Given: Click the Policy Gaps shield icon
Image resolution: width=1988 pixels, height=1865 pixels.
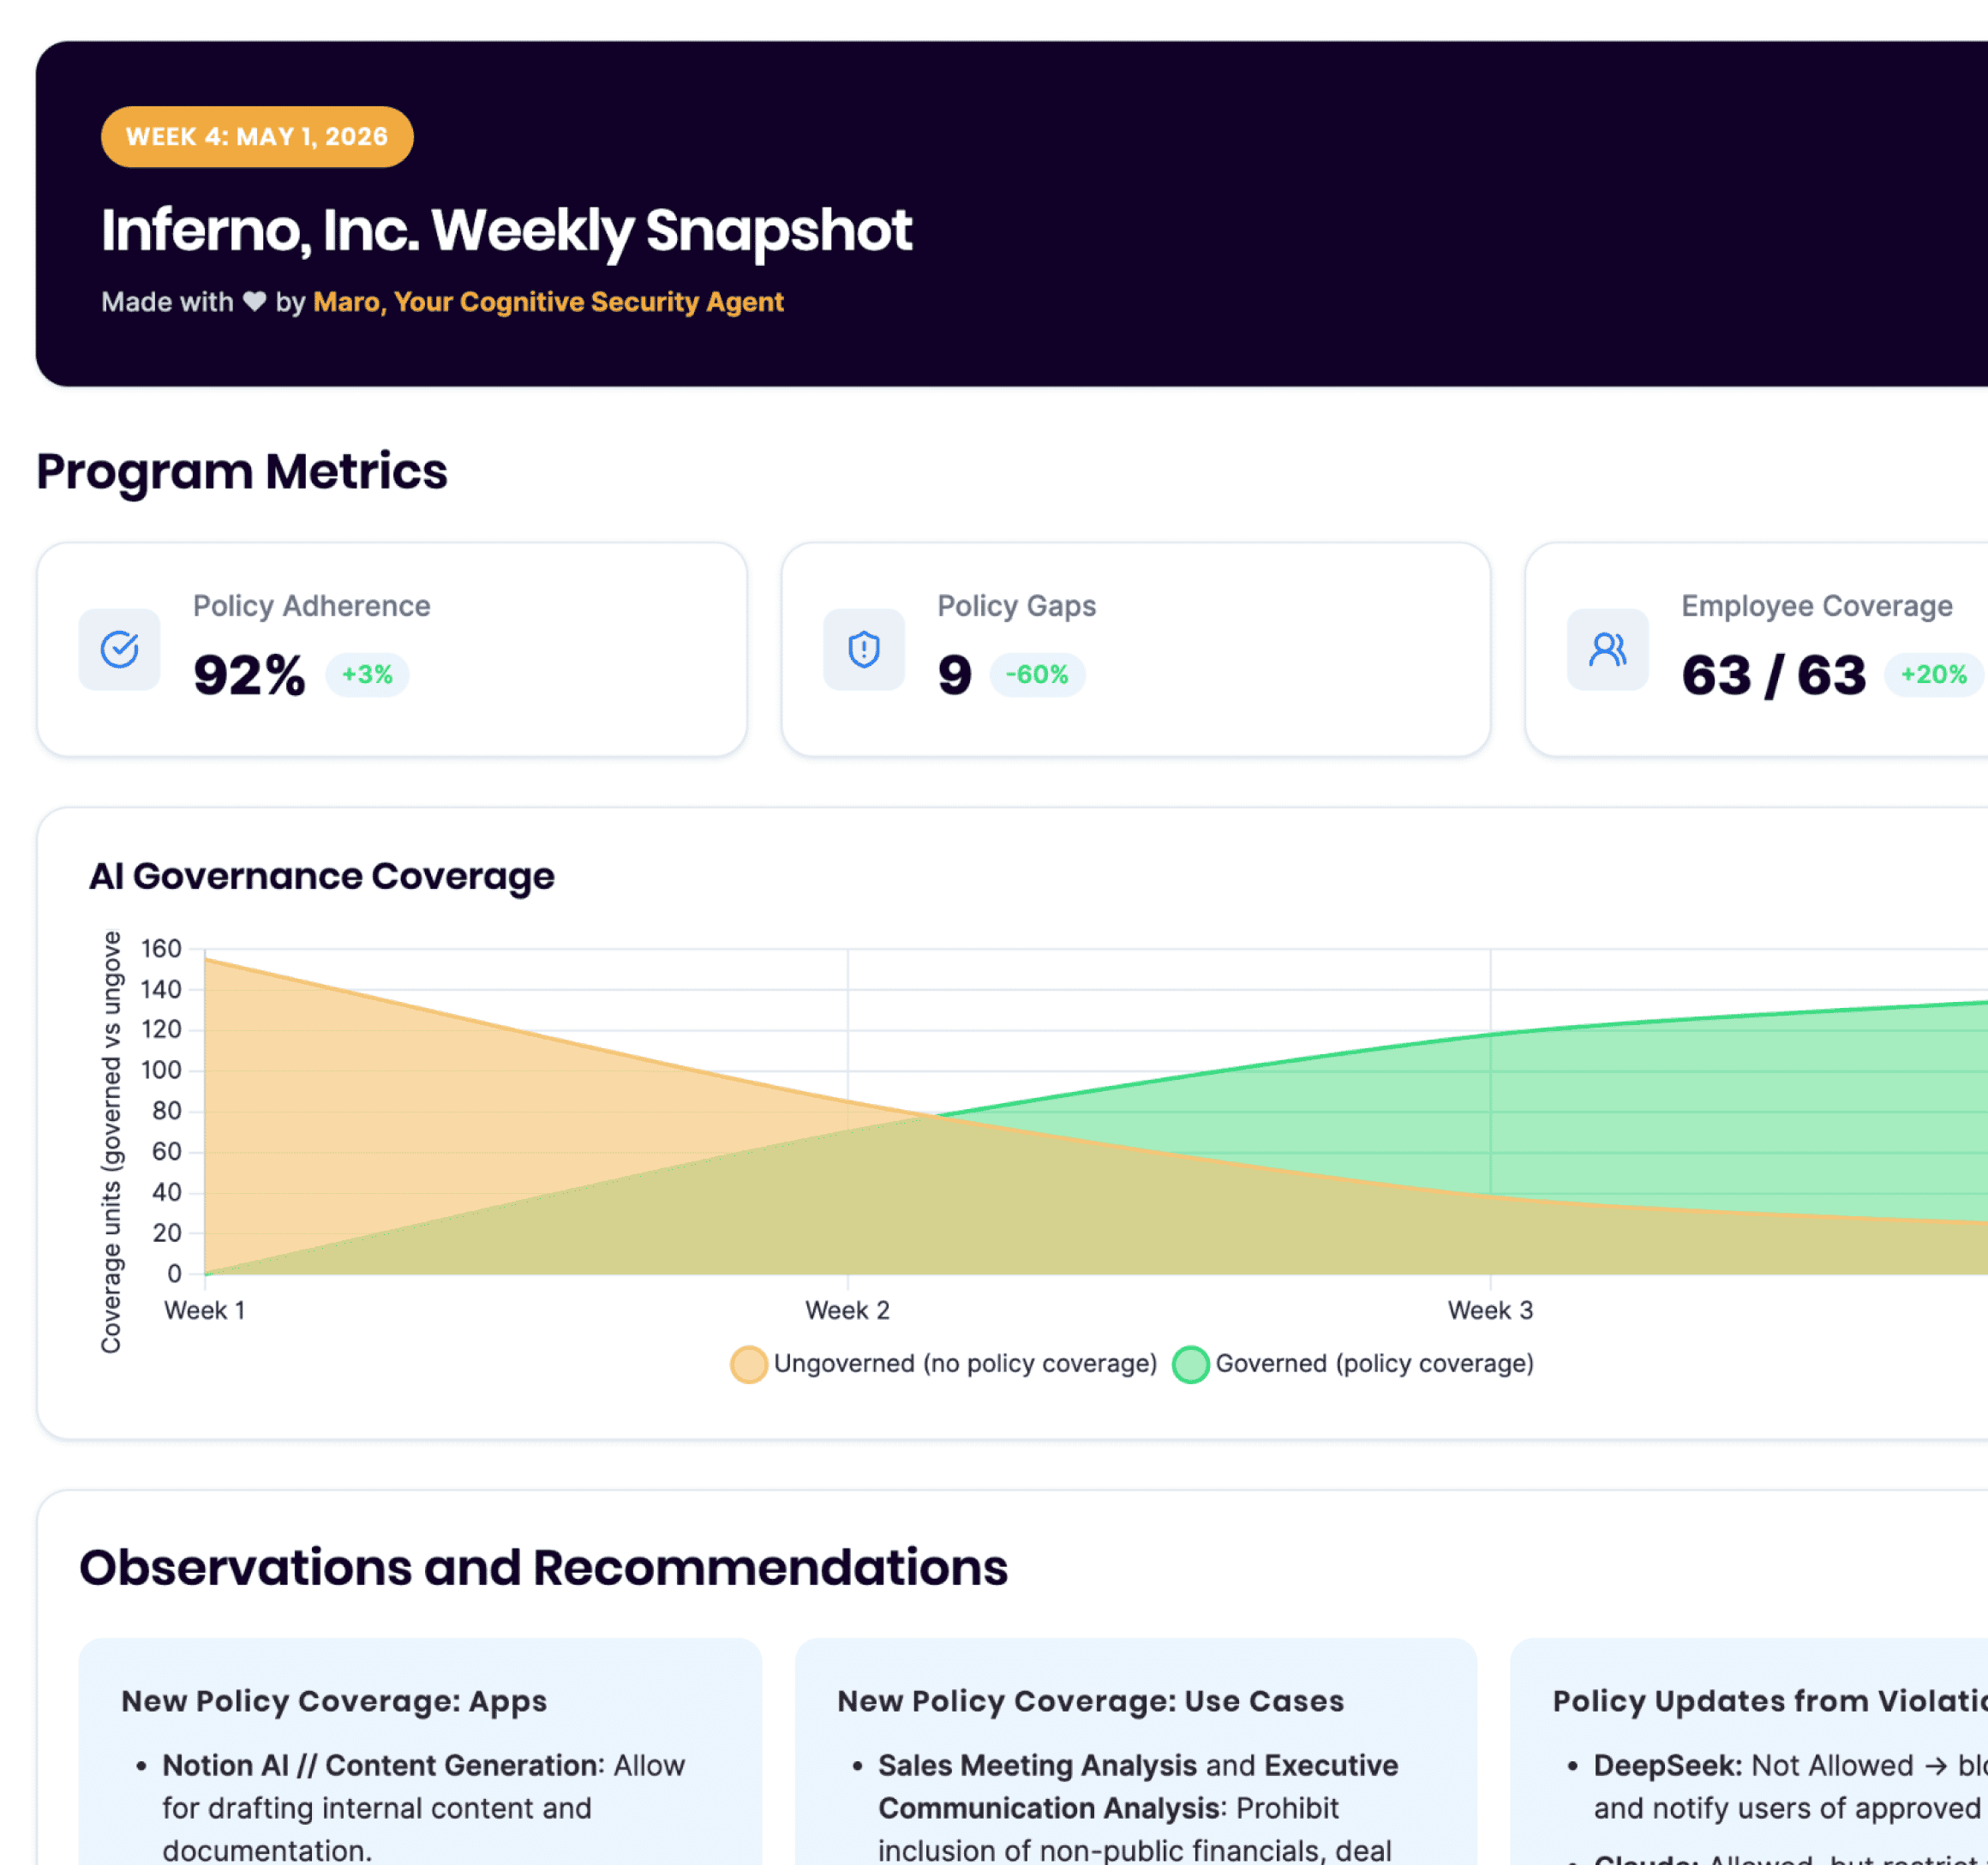Looking at the screenshot, I should pyautogui.click(x=864, y=649).
